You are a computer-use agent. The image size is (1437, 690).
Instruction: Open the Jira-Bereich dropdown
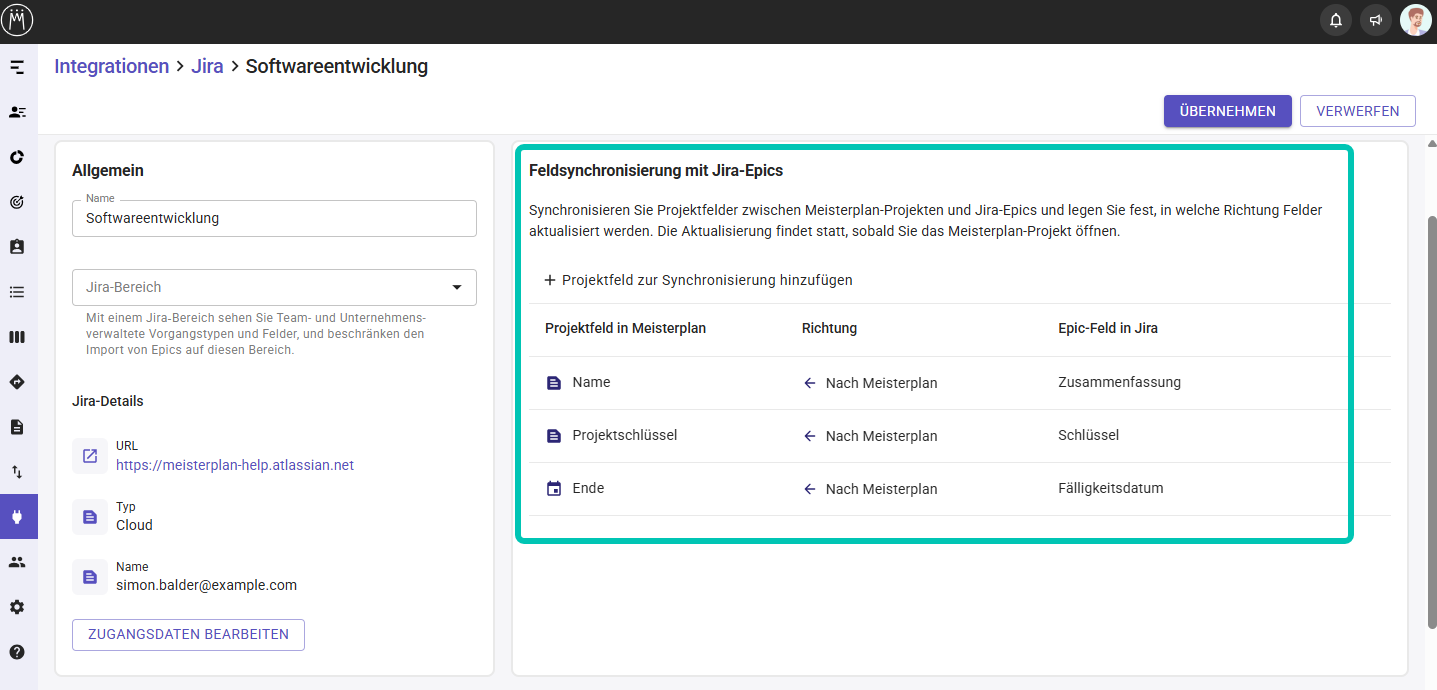point(274,287)
